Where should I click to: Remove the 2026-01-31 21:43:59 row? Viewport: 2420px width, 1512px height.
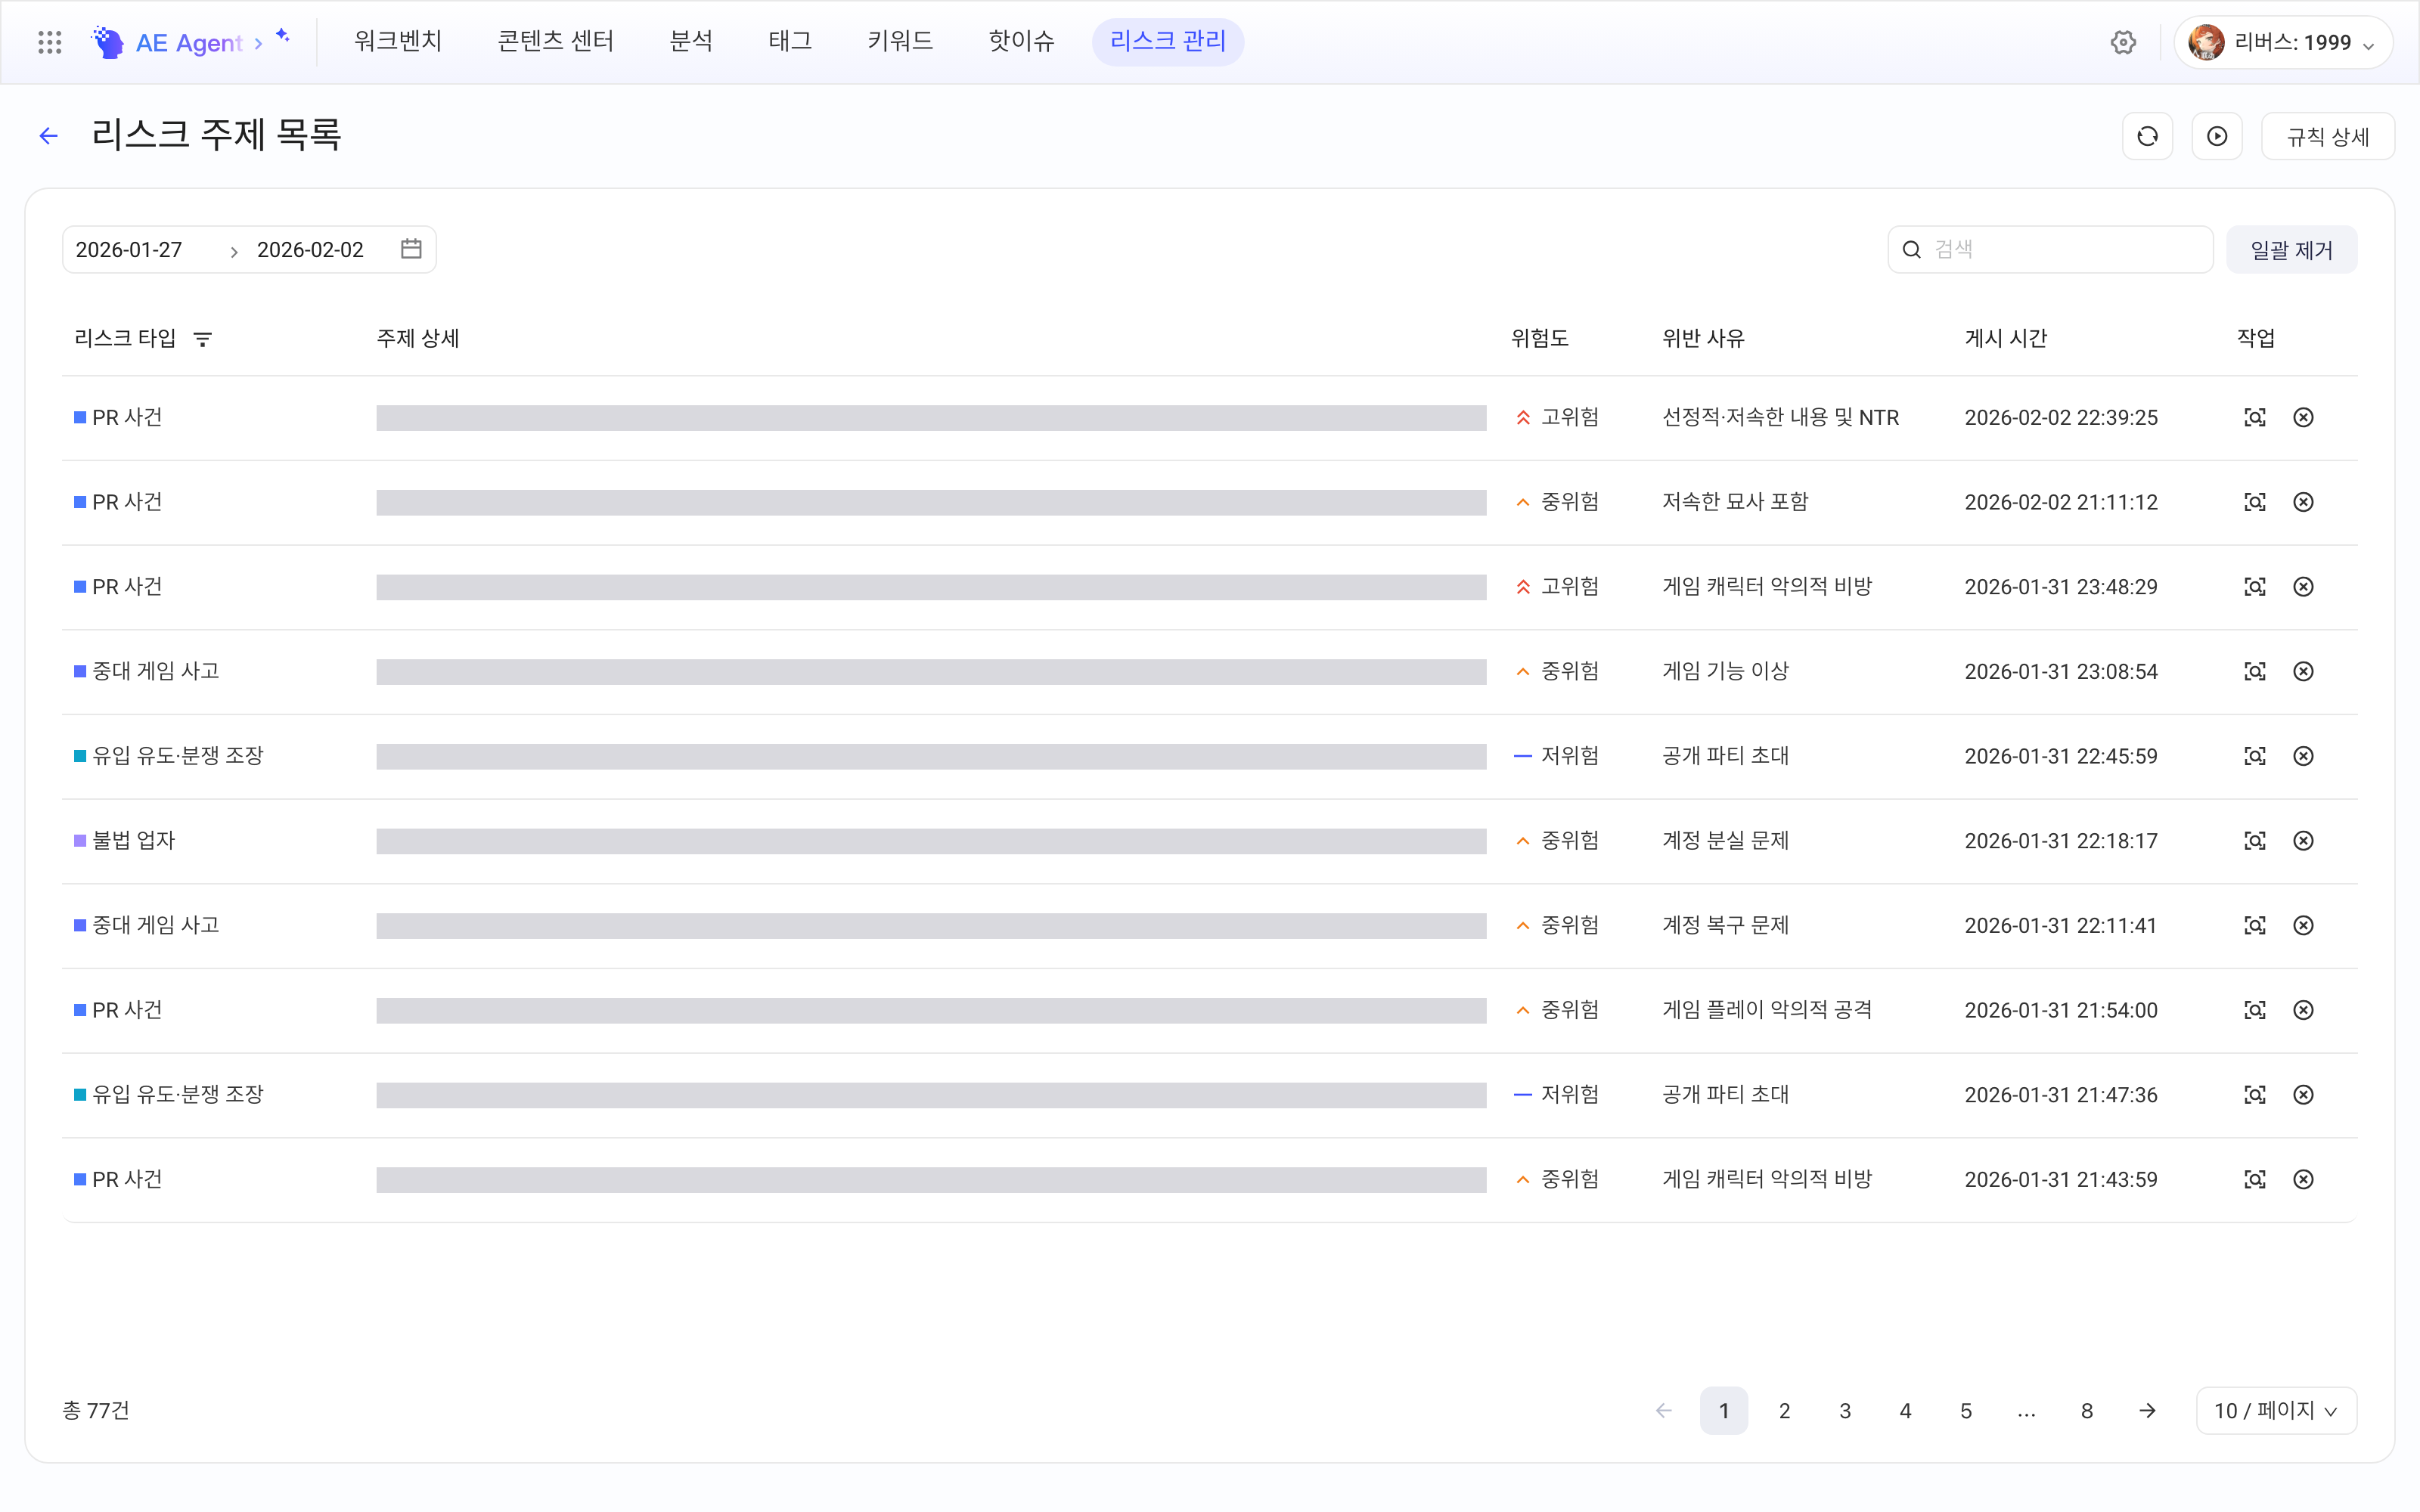(x=2303, y=1180)
